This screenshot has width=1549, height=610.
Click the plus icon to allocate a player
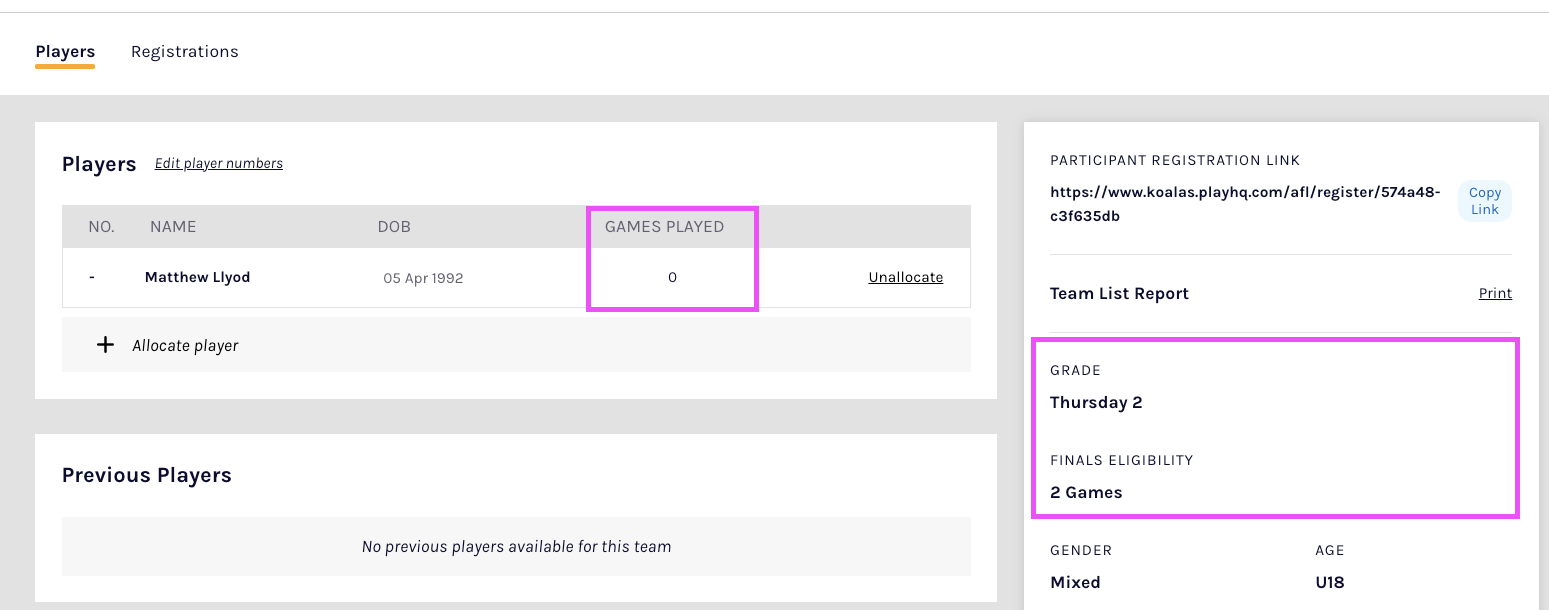105,345
